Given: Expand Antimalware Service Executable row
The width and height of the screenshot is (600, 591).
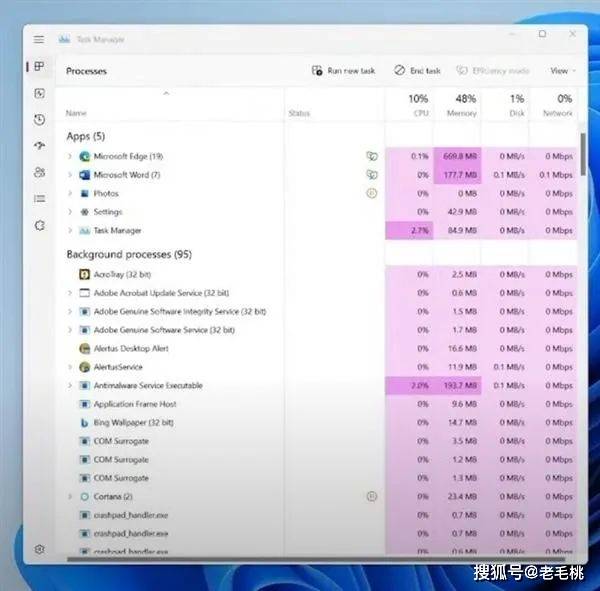Looking at the screenshot, I should click(x=70, y=385).
